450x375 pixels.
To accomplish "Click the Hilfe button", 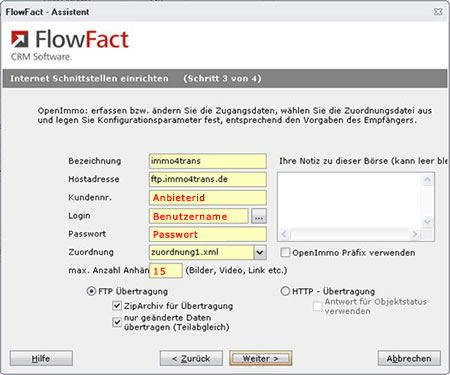I will (x=41, y=358).
